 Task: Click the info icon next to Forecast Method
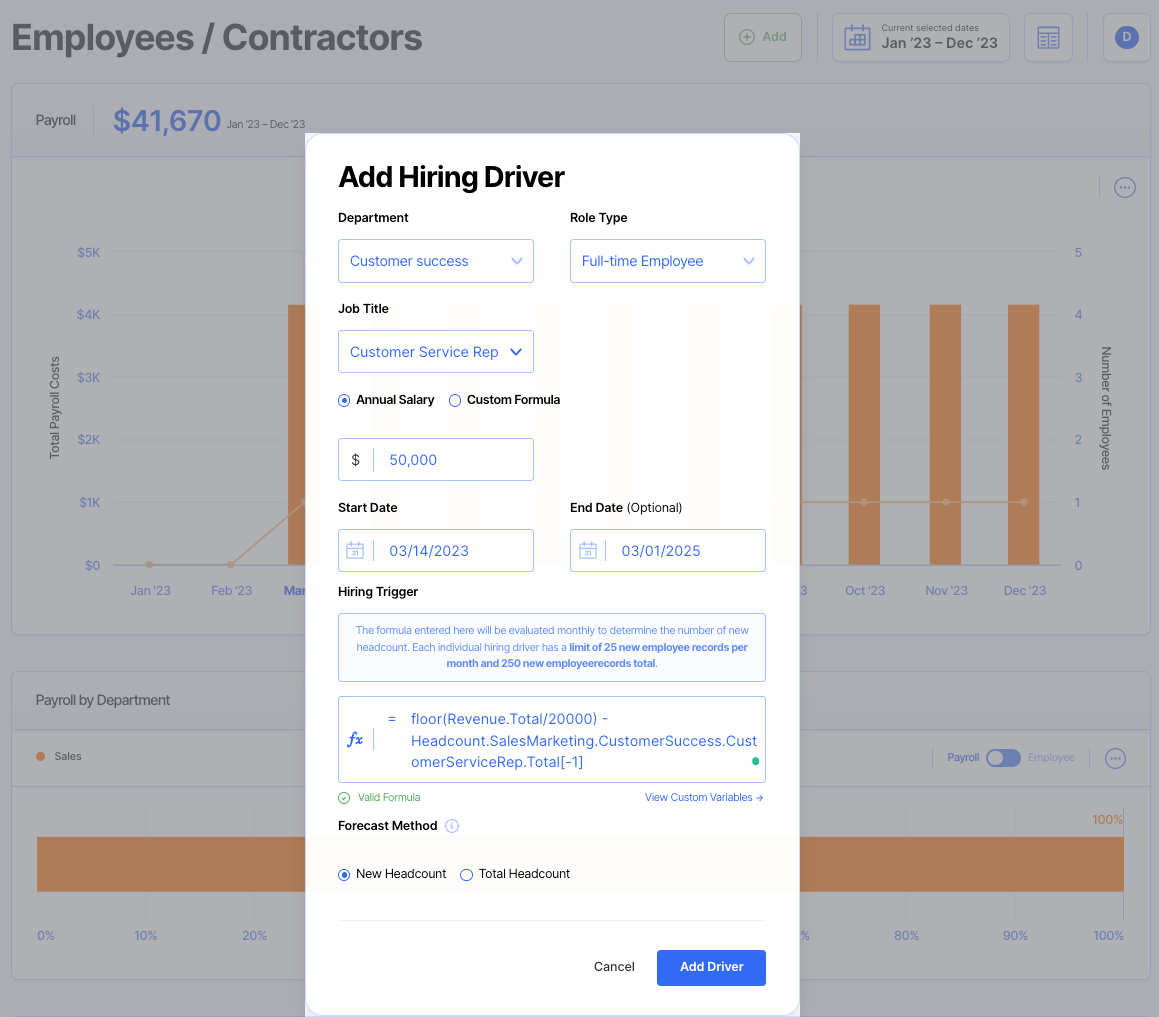tap(451, 826)
